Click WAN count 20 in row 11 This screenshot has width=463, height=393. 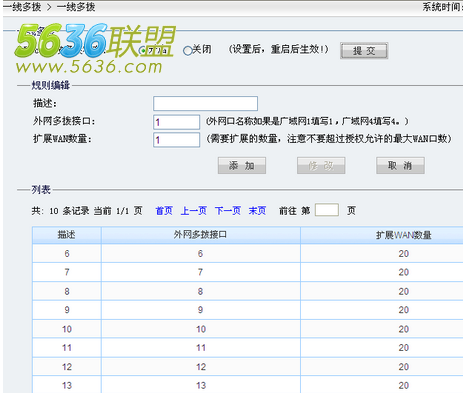tap(404, 348)
